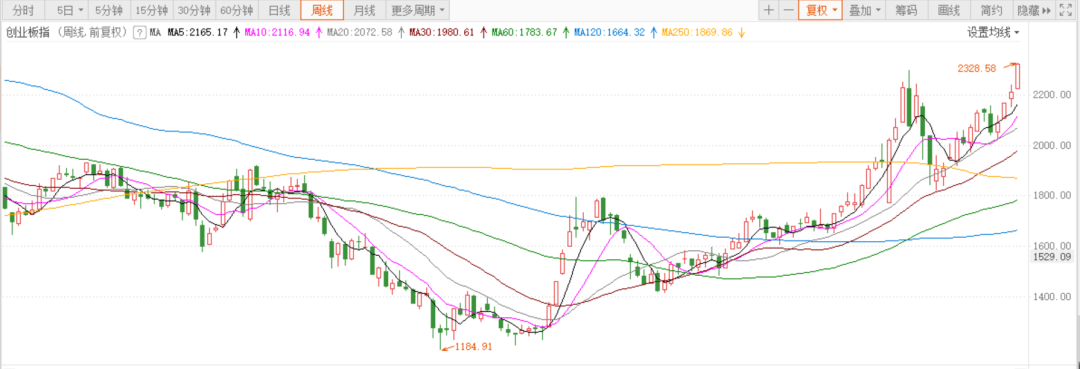The width and height of the screenshot is (1080, 369).
Task: Click the 1184.91 low price marker
Action: [x=472, y=347]
